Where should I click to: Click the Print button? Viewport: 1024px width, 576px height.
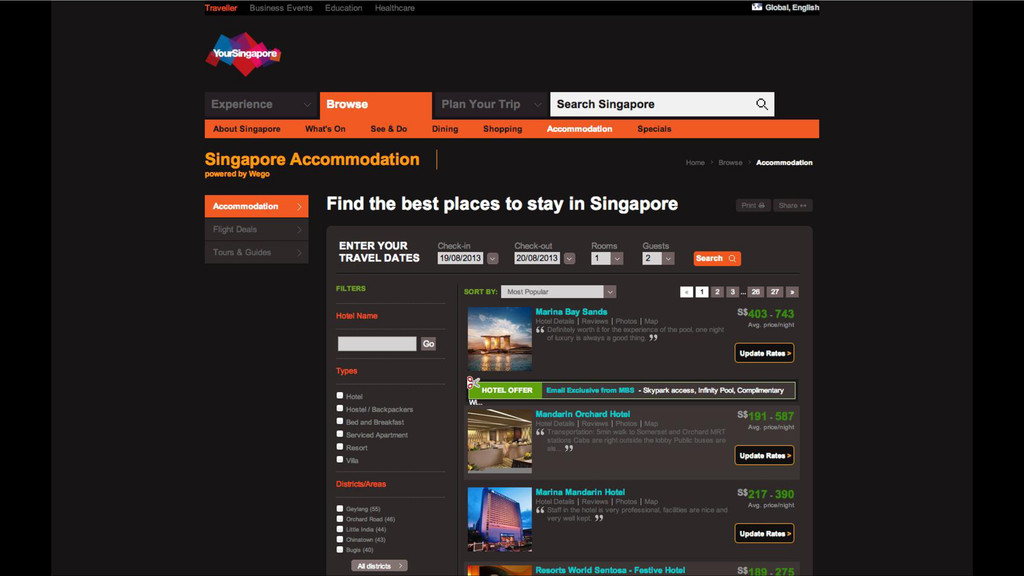point(753,205)
